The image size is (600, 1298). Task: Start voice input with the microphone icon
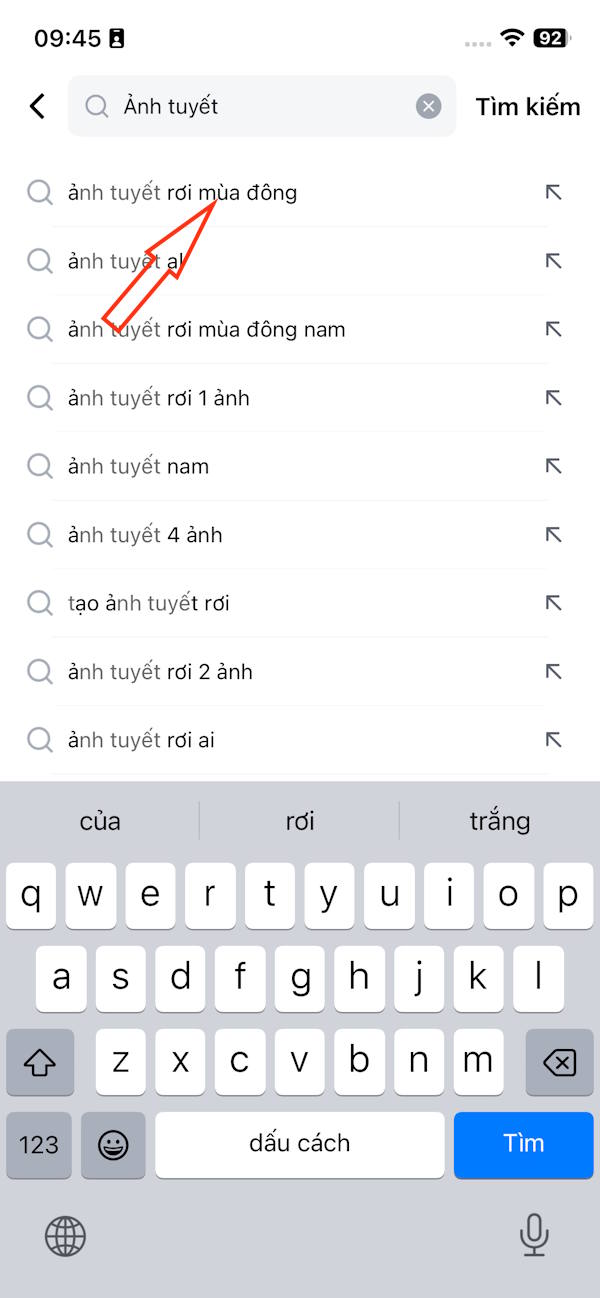[533, 1237]
